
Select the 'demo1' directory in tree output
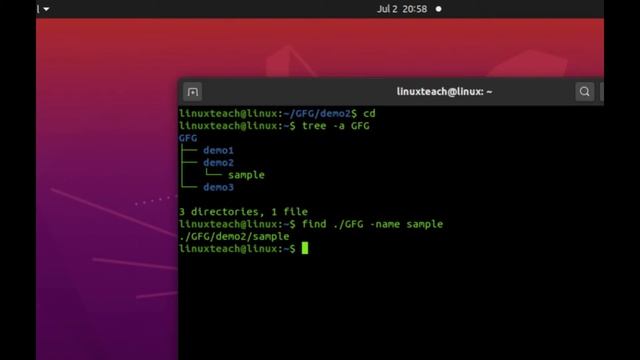tap(218, 150)
